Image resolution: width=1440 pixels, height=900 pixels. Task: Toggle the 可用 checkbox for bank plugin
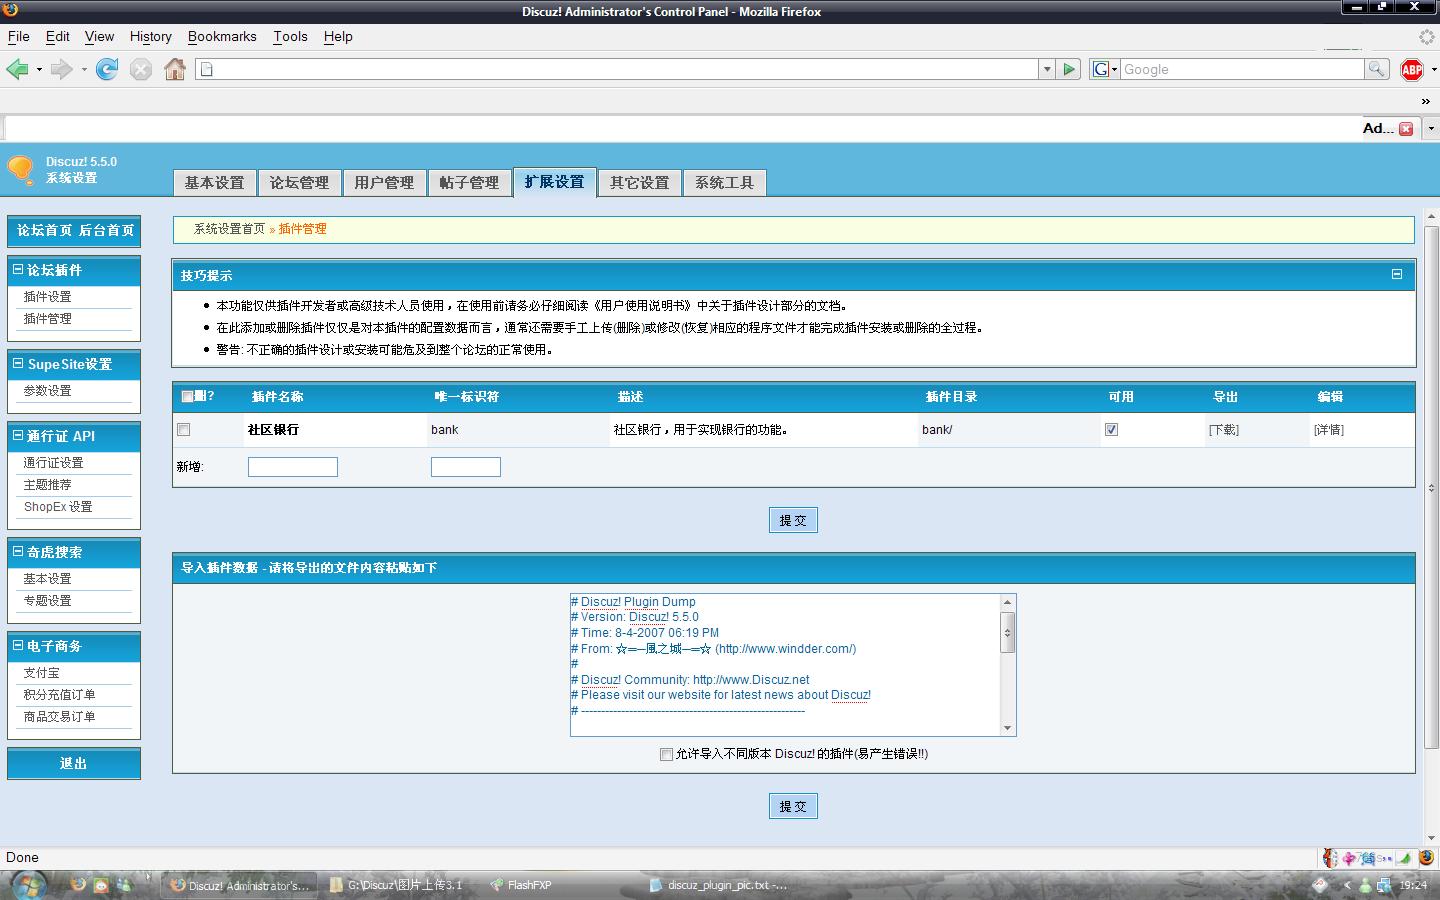[1111, 430]
